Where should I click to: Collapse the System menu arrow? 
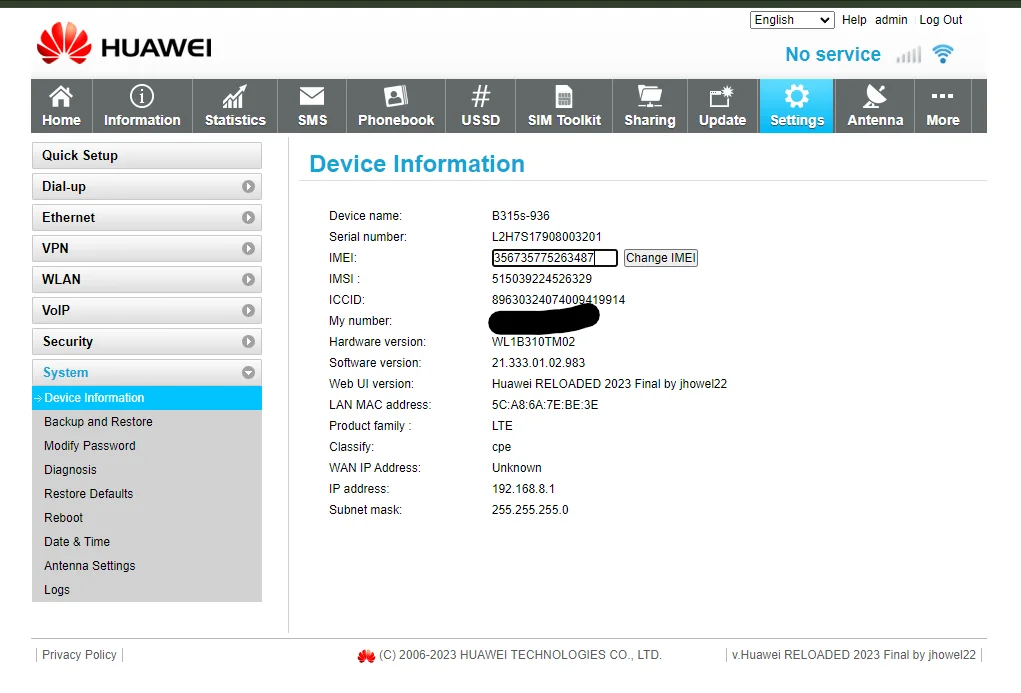[248, 373]
